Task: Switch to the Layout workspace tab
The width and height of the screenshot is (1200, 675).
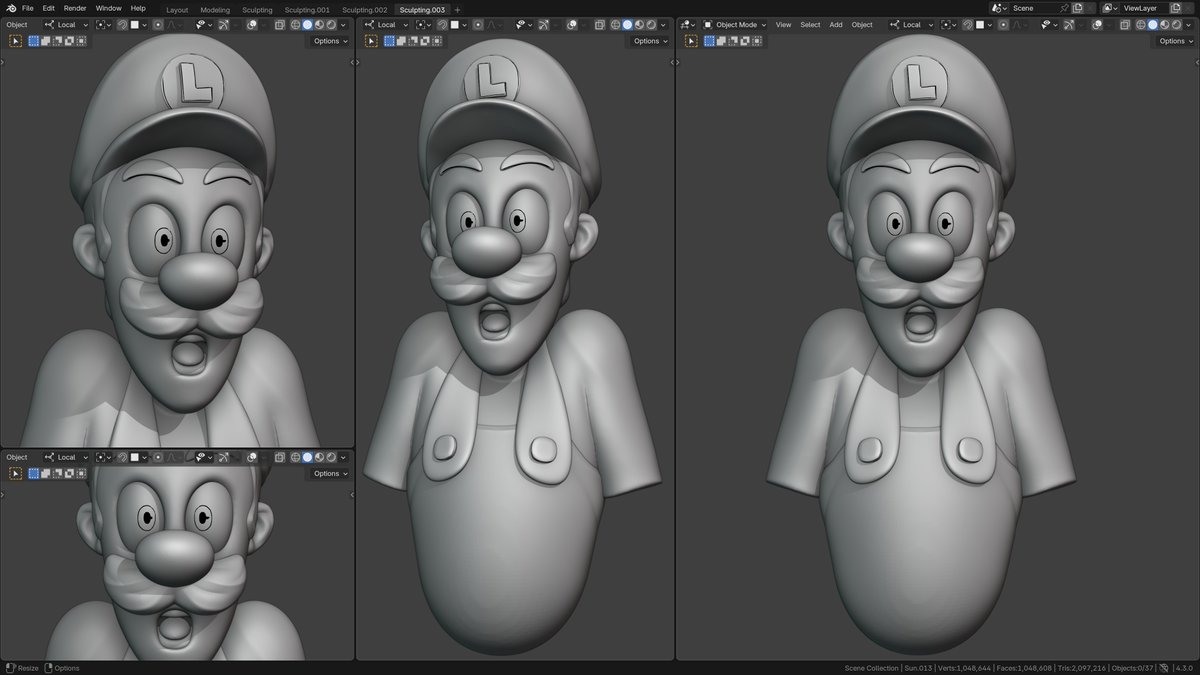Action: coord(177,9)
